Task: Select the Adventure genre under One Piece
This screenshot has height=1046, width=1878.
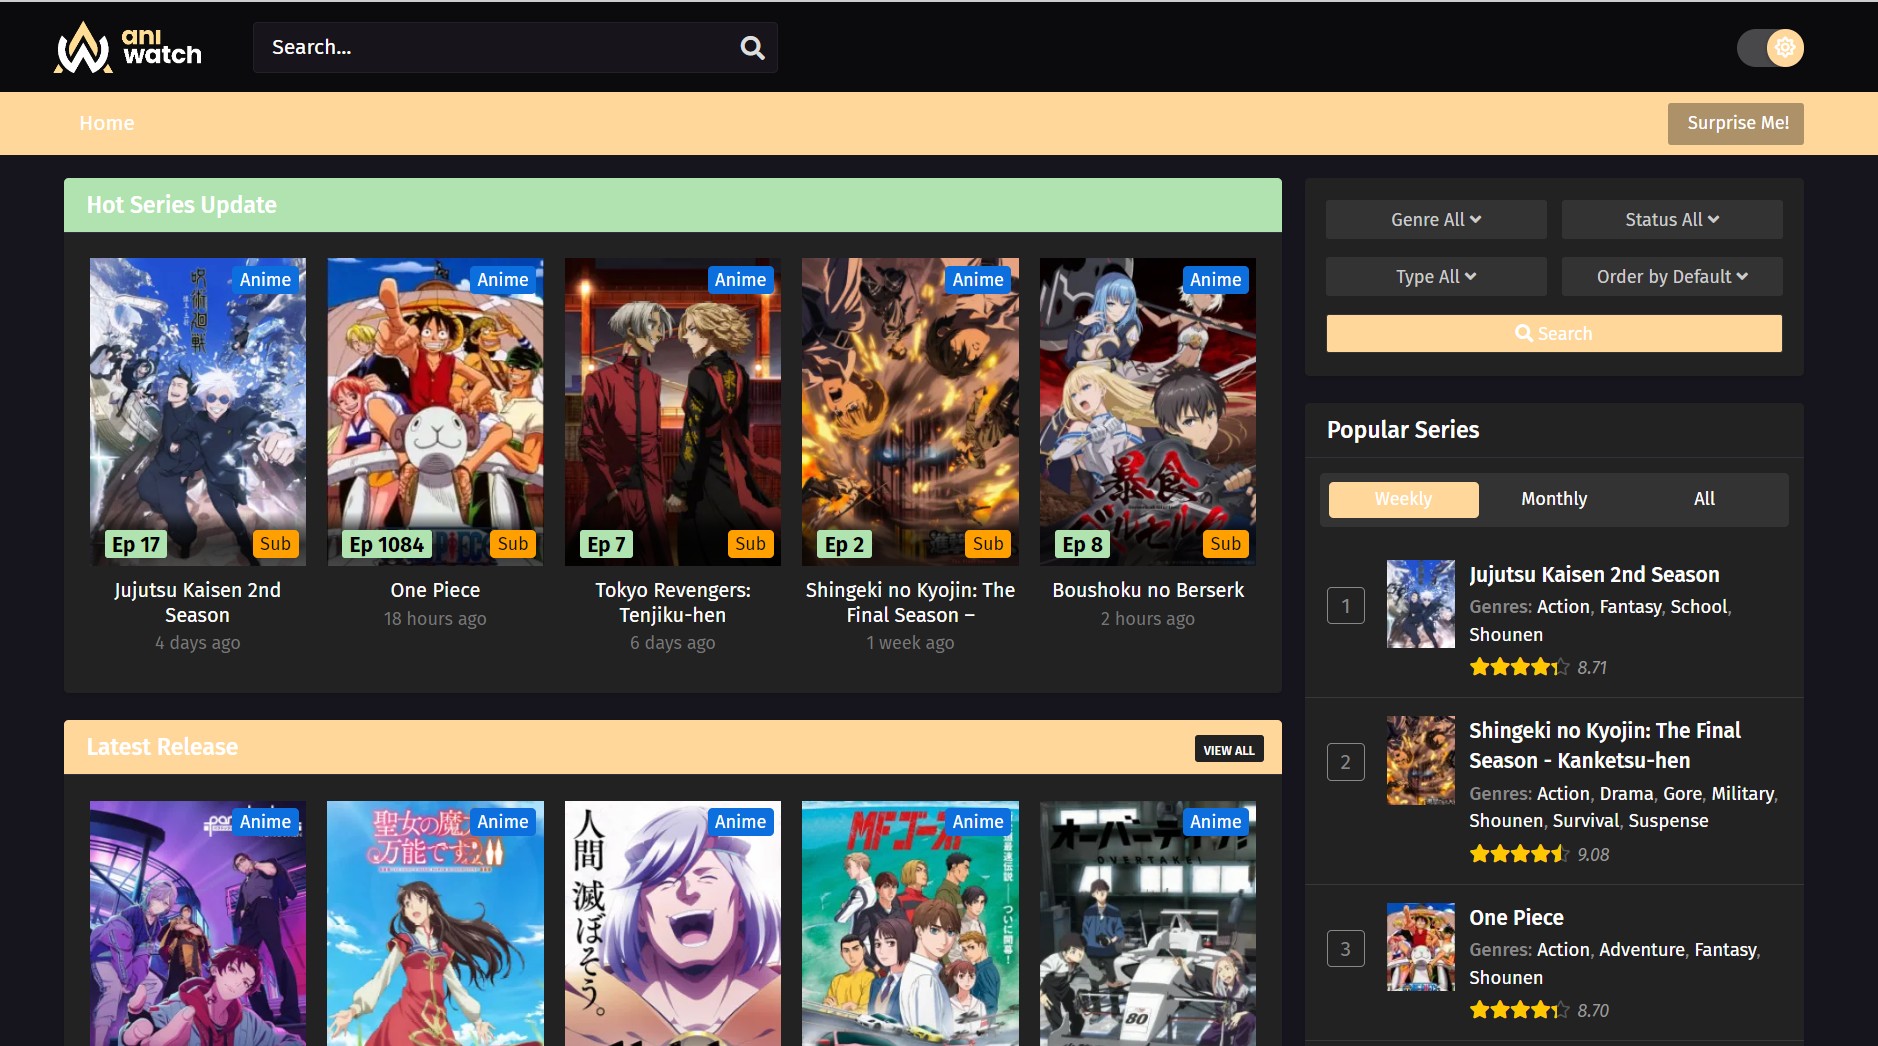Action: coord(1642,949)
